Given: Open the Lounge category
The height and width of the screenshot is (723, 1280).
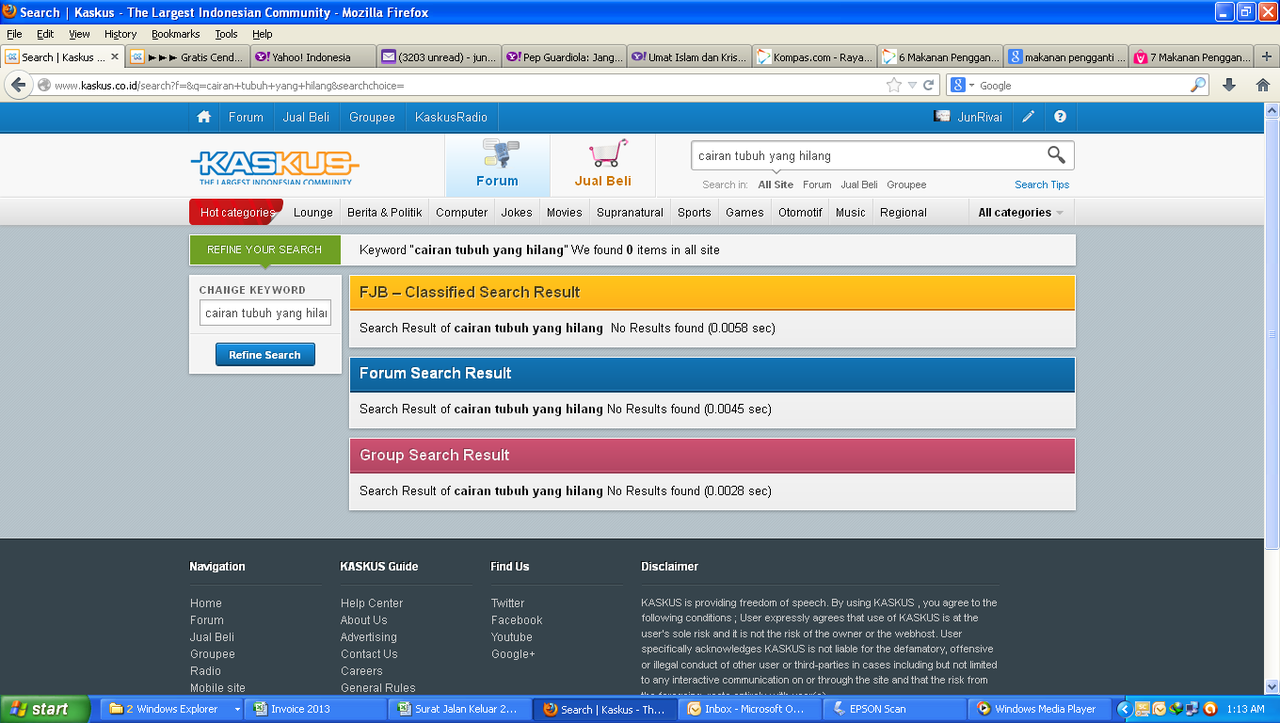Looking at the screenshot, I should (313, 212).
